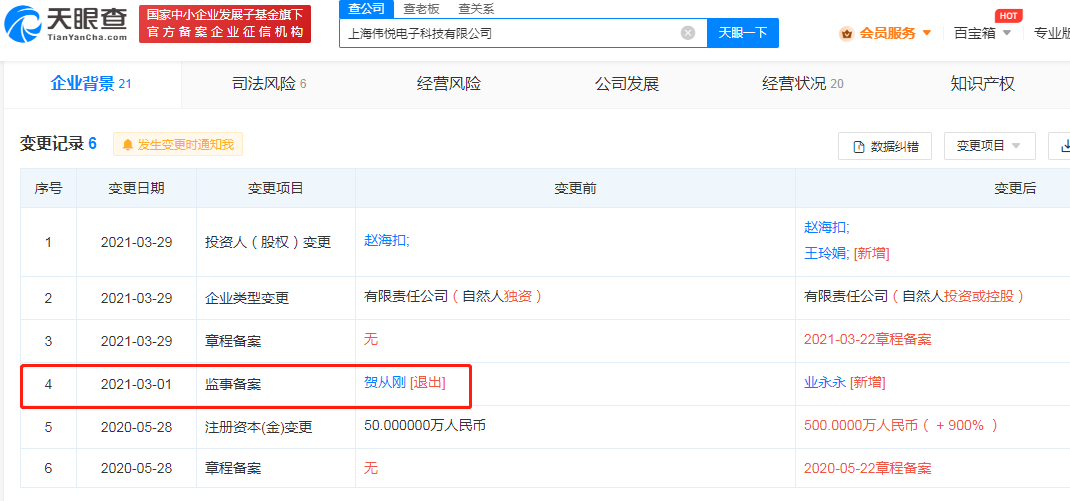Click the 天眼一下 search button
The image size is (1070, 501).
tap(742, 33)
